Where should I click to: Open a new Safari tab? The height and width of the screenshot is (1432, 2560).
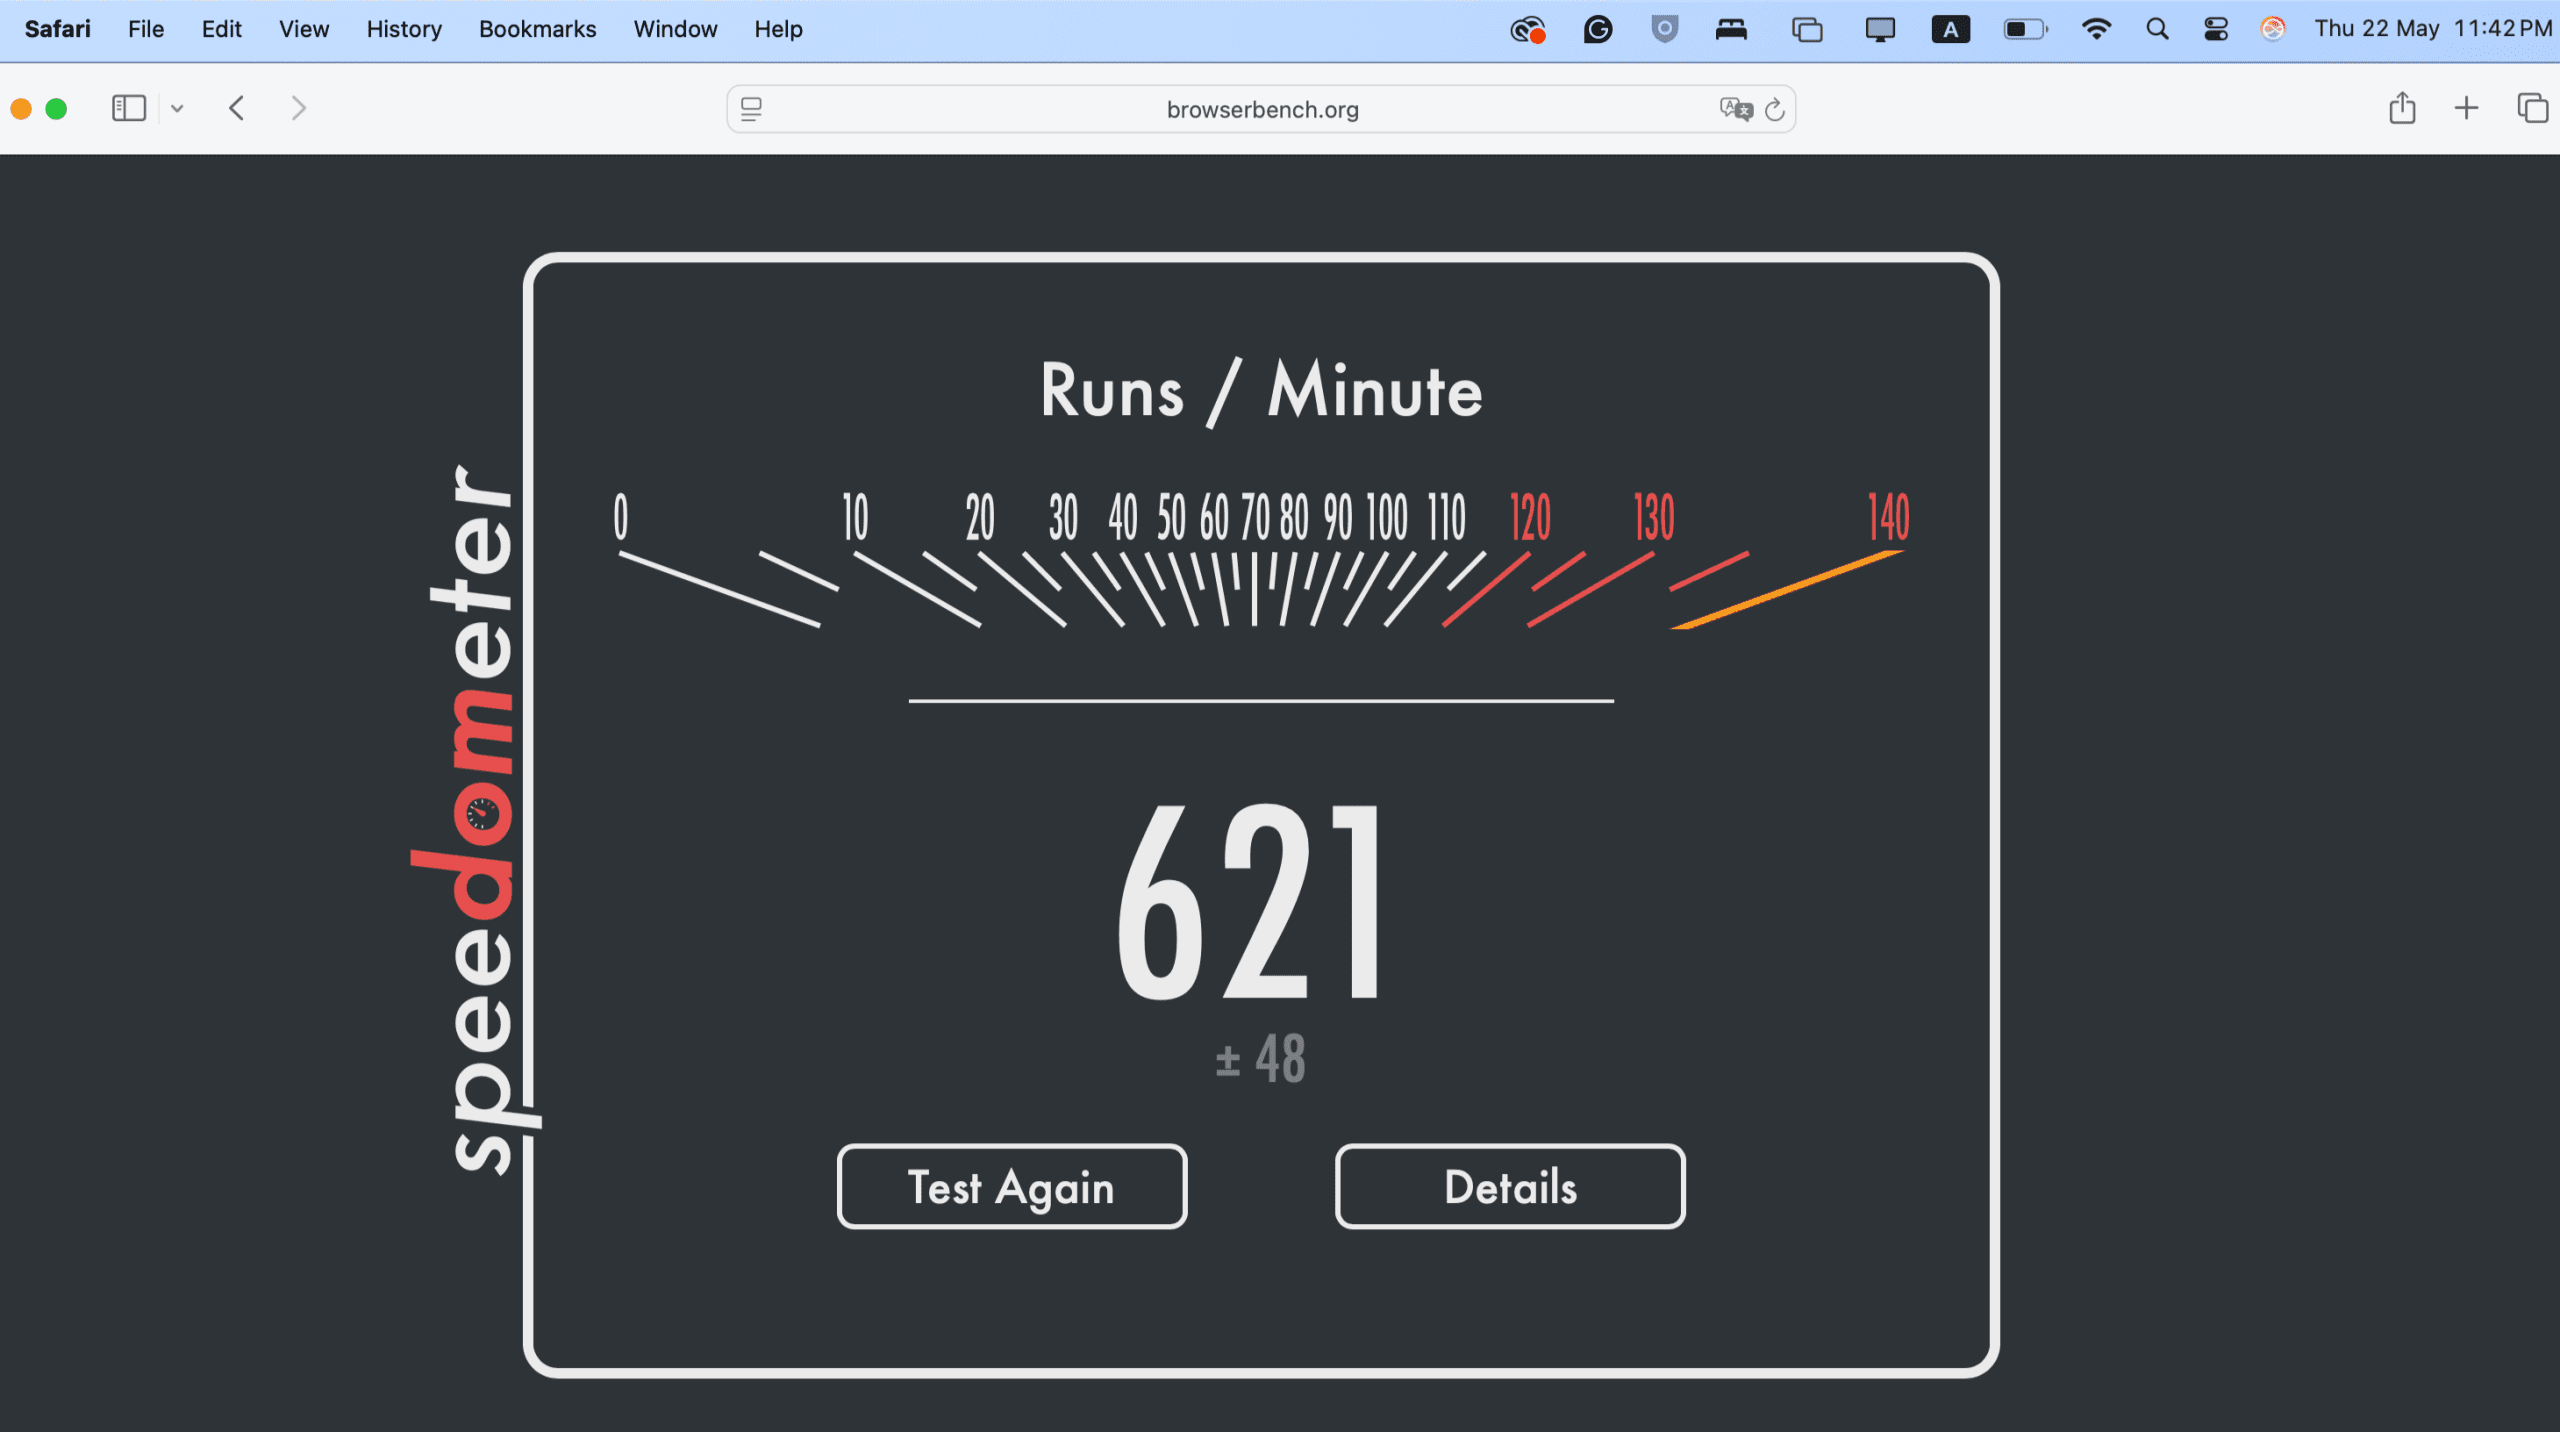coord(2466,108)
